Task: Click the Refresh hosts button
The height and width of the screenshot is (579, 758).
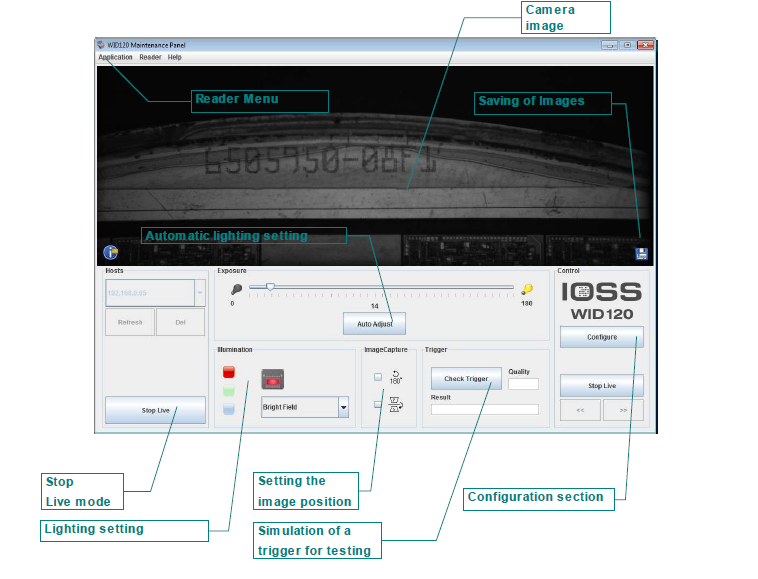Action: pos(130,322)
